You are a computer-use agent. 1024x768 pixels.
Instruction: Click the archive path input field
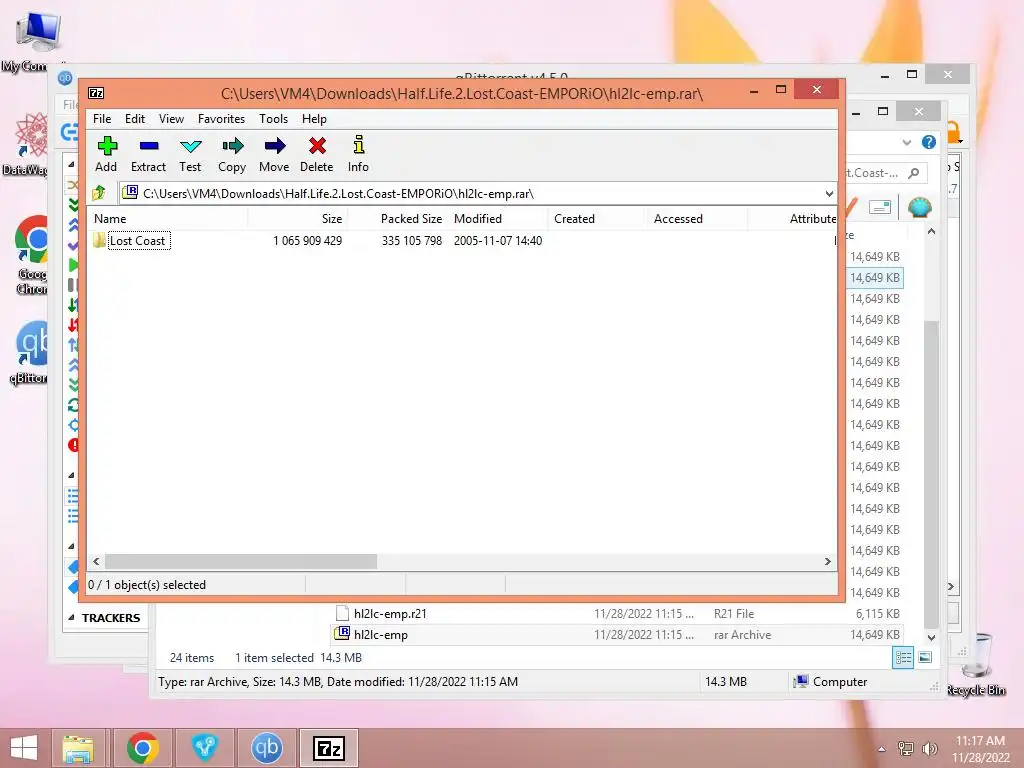[477, 194]
